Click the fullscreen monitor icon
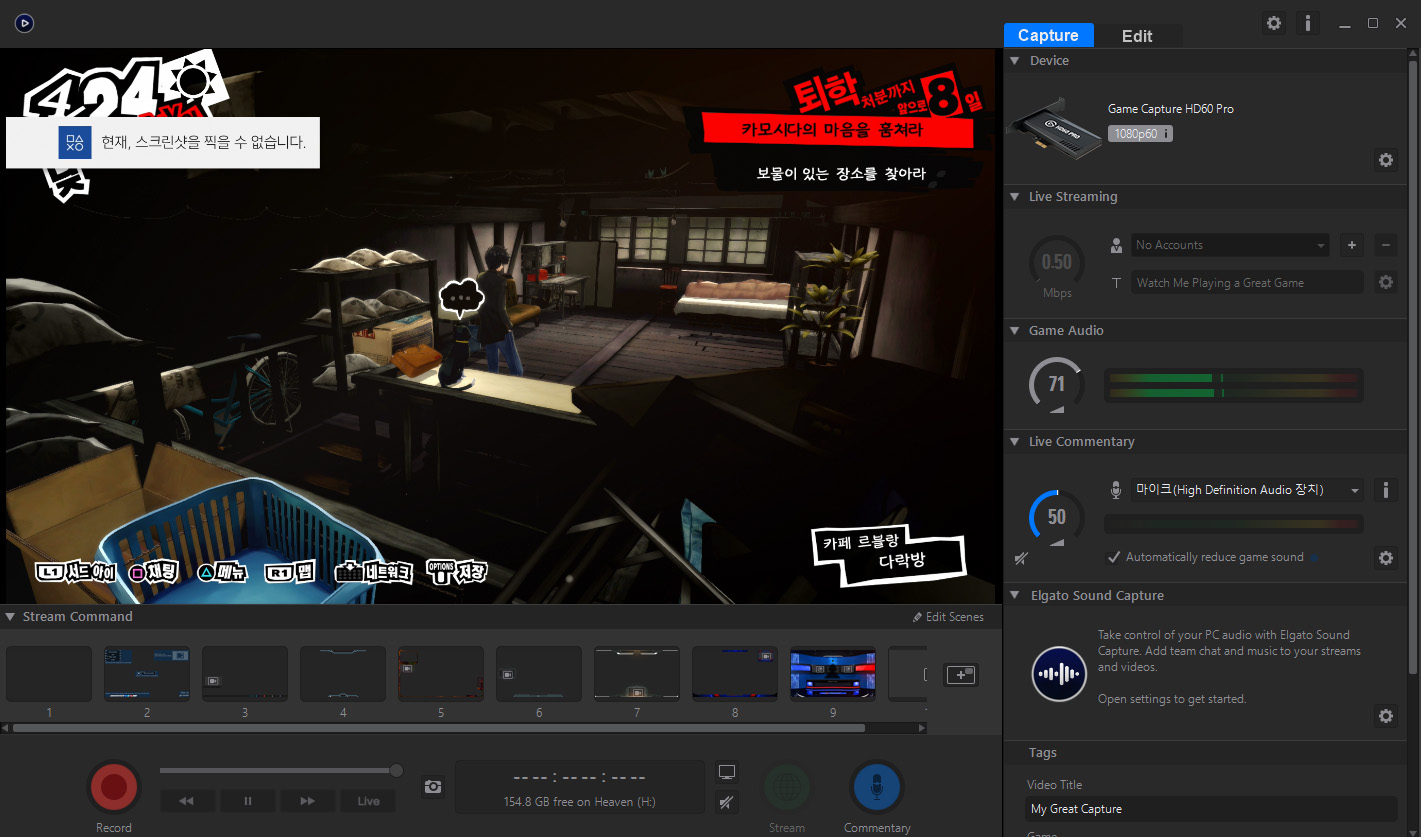1421x837 pixels. coord(727,772)
